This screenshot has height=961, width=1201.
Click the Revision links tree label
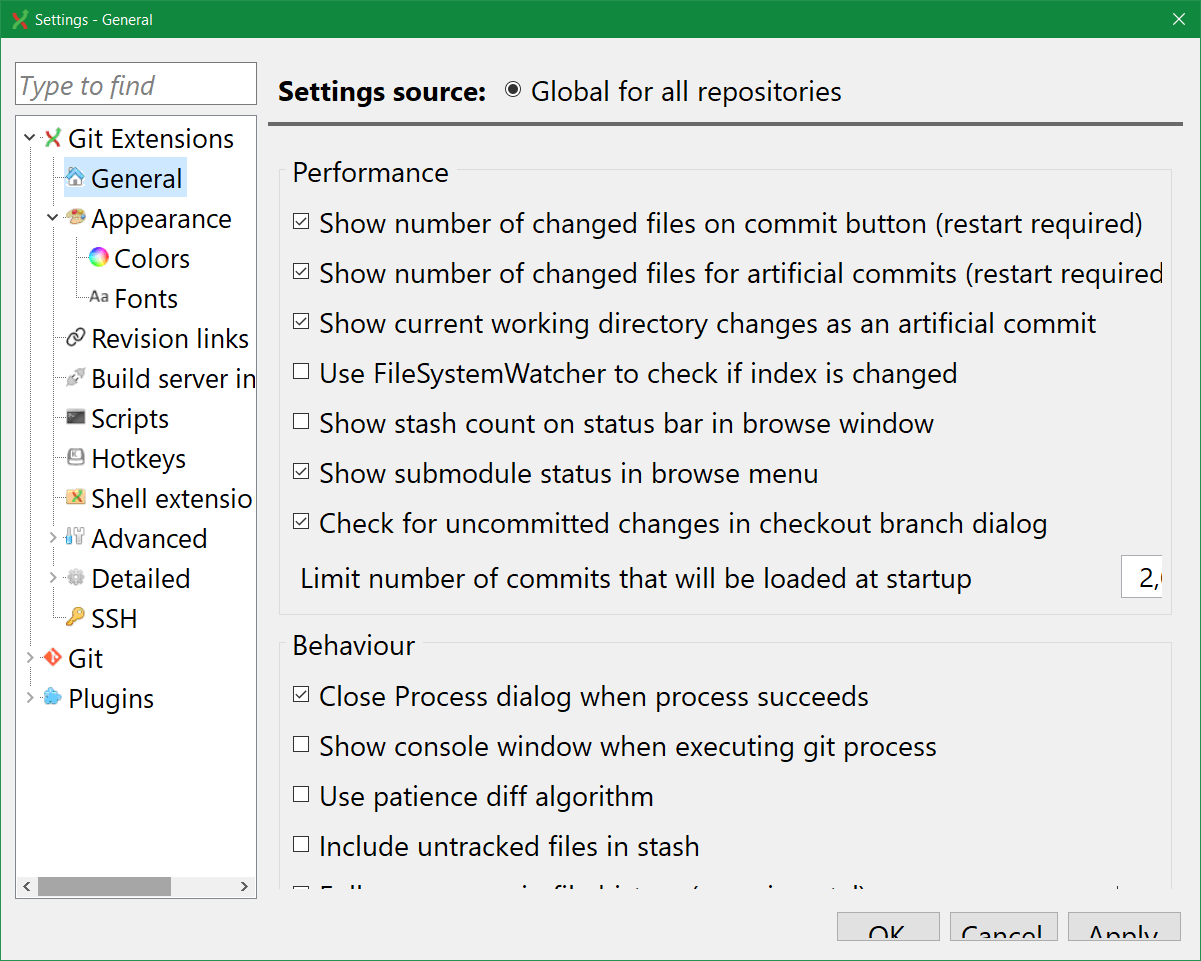(170, 339)
